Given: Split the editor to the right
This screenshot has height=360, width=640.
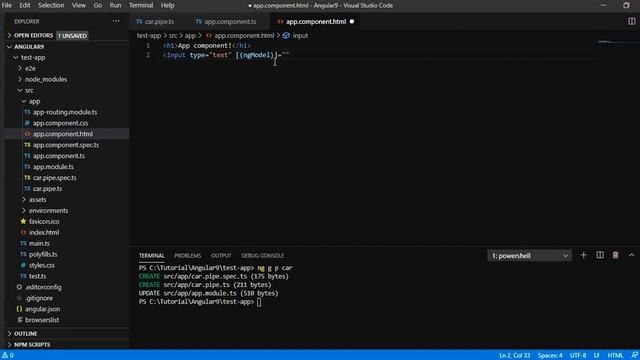Looking at the screenshot, I should (631, 21).
